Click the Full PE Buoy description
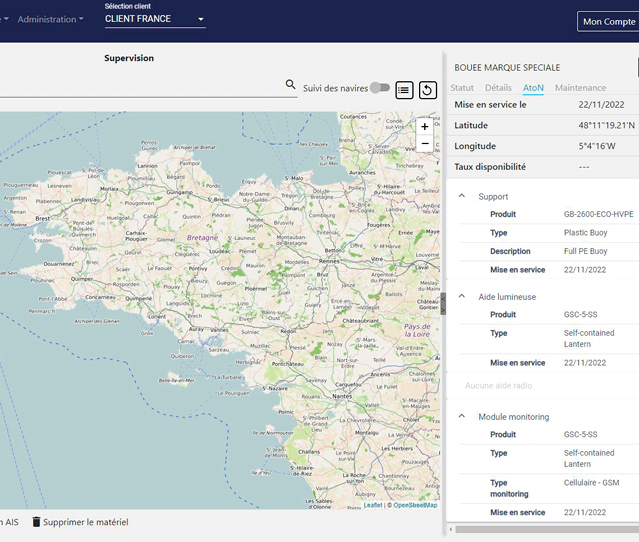 coord(585,251)
